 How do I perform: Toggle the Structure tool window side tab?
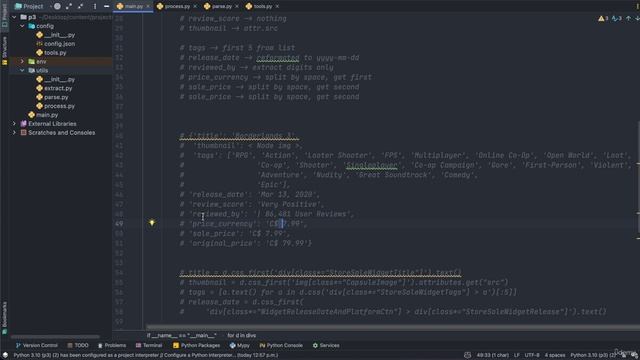(x=4, y=50)
